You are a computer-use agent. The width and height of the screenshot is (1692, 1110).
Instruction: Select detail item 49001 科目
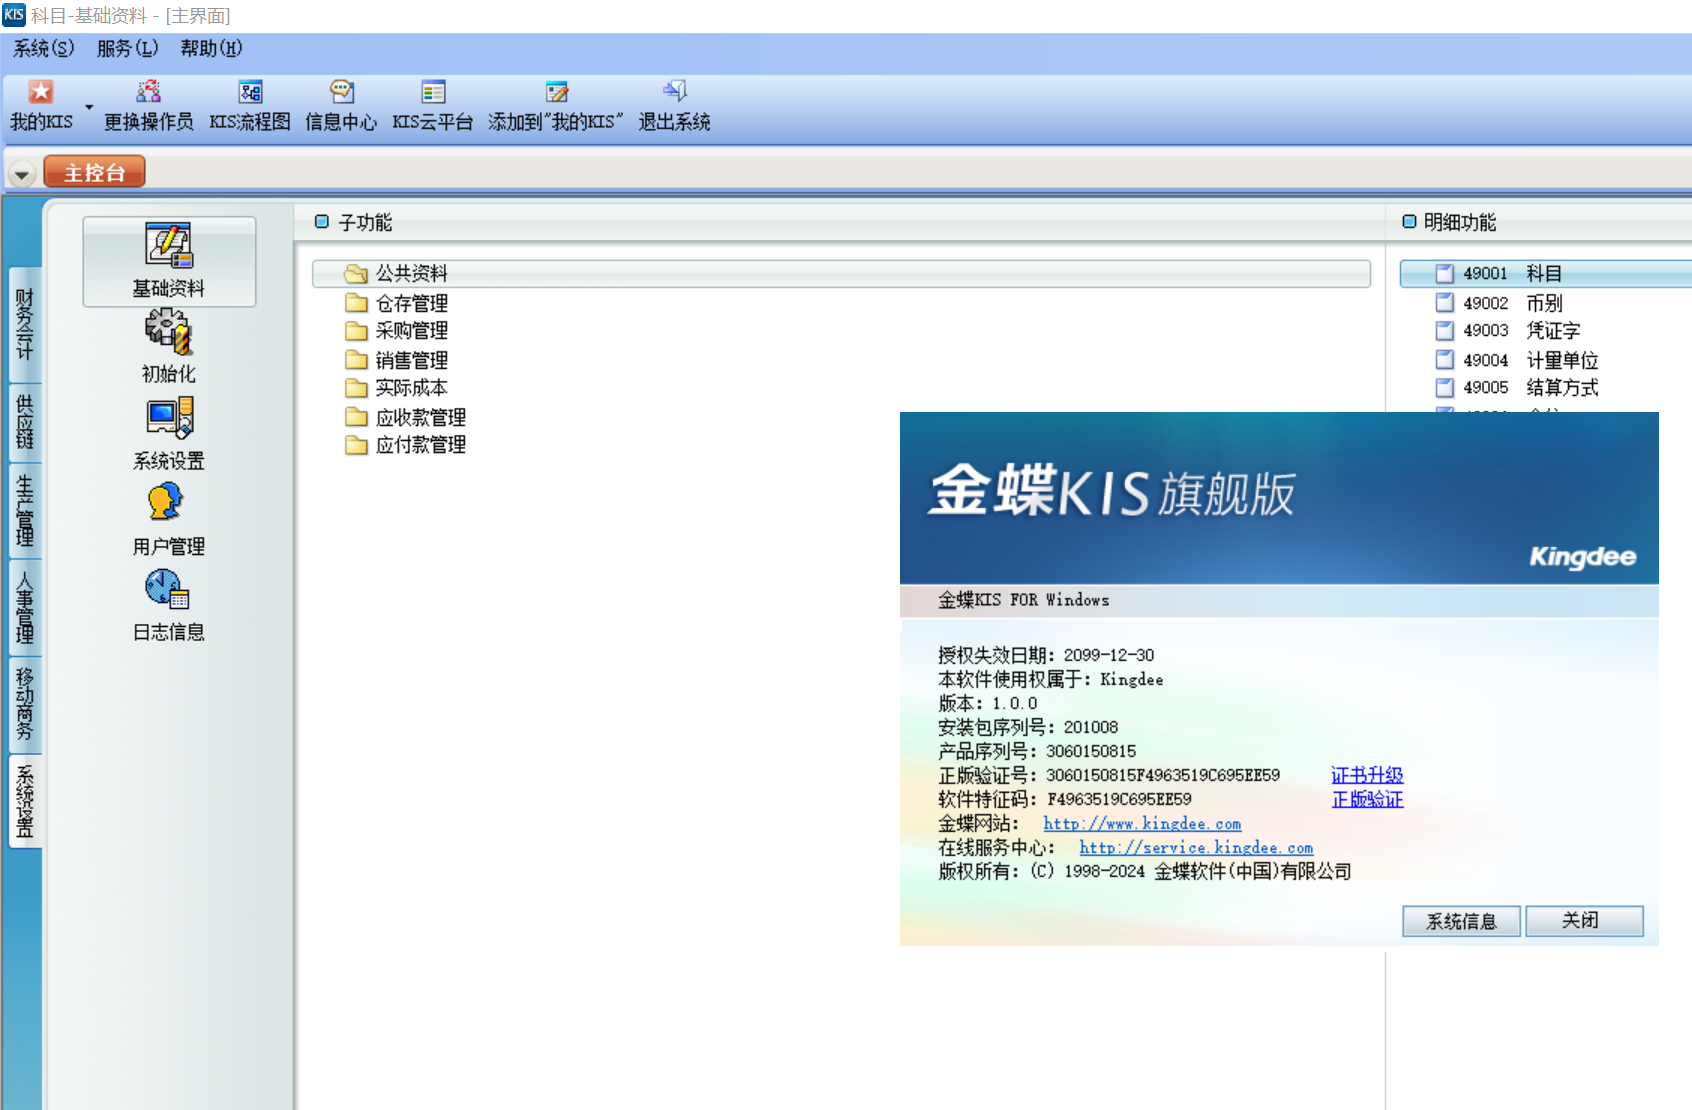click(x=1546, y=273)
